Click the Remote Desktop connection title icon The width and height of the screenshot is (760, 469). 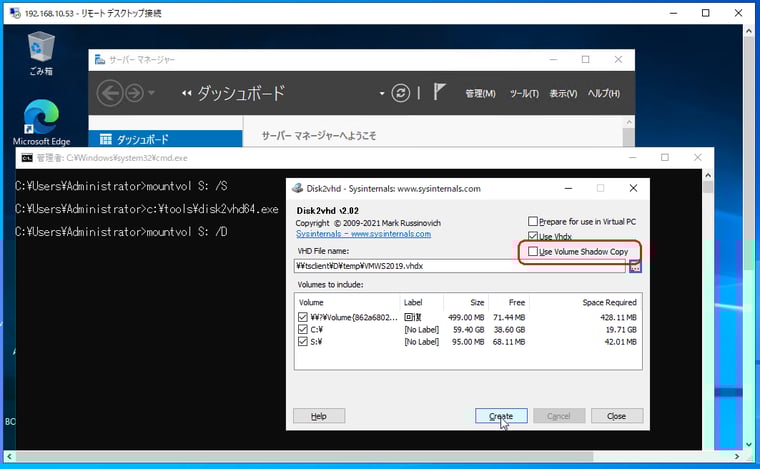[16, 13]
